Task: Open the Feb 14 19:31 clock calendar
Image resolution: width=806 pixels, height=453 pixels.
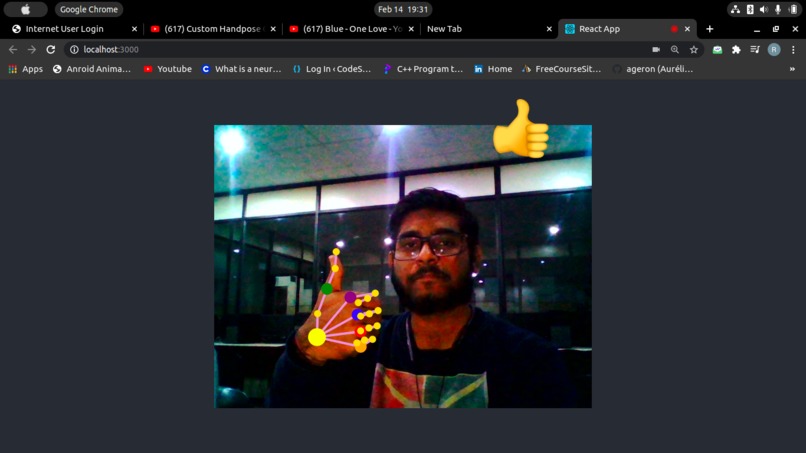Action: coord(403,9)
